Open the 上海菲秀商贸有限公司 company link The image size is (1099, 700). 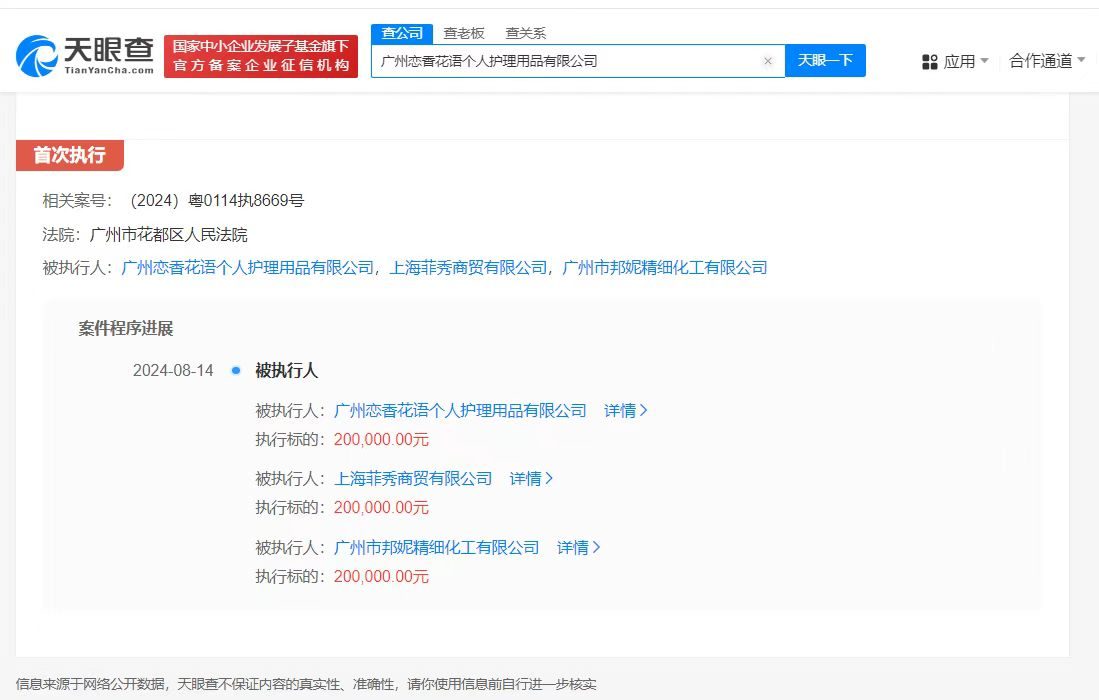pos(412,478)
